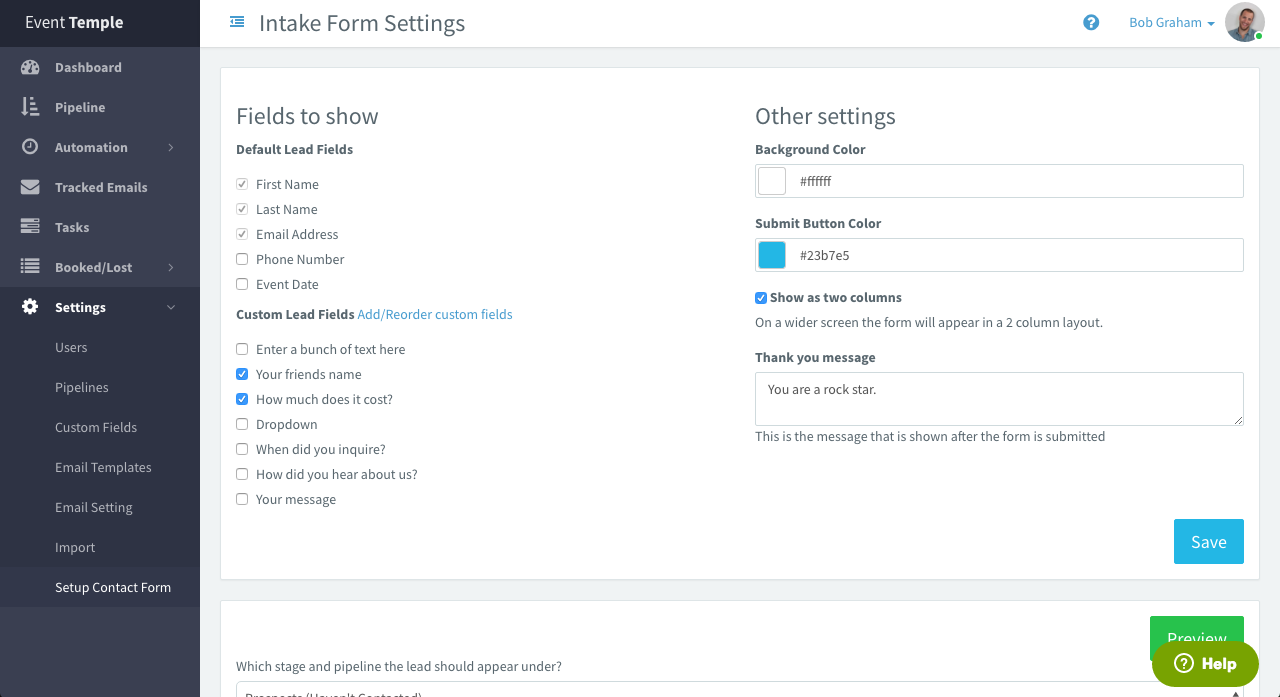Click the Booked/Lost list icon
This screenshot has width=1280, height=697.
(30, 267)
